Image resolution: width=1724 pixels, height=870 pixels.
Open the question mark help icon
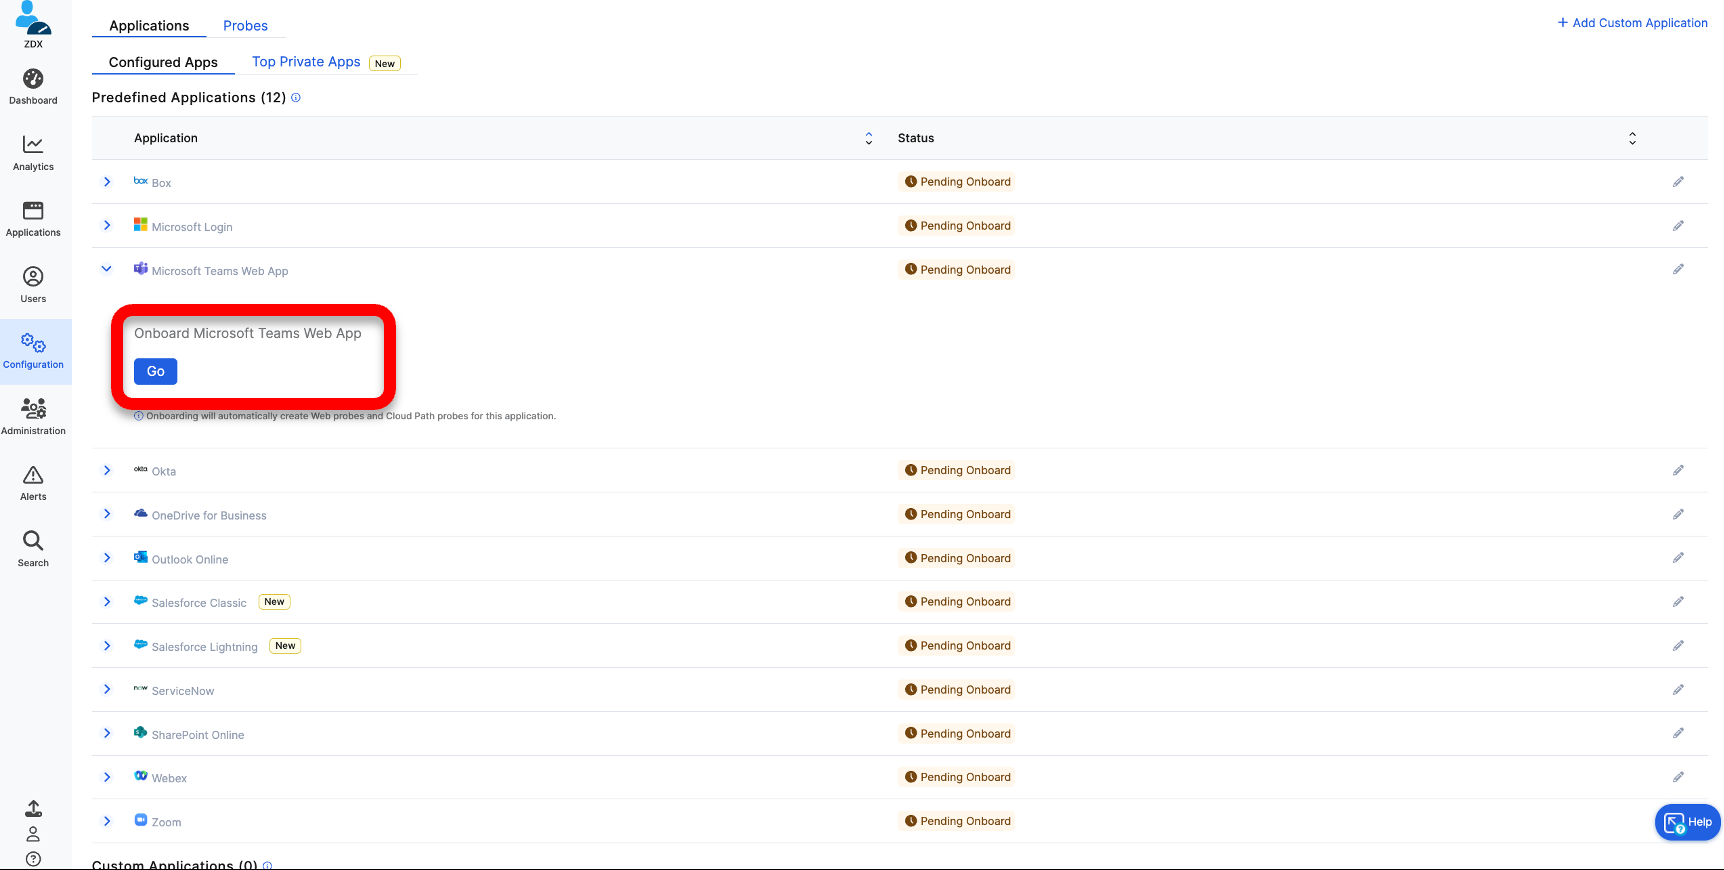(x=33, y=859)
